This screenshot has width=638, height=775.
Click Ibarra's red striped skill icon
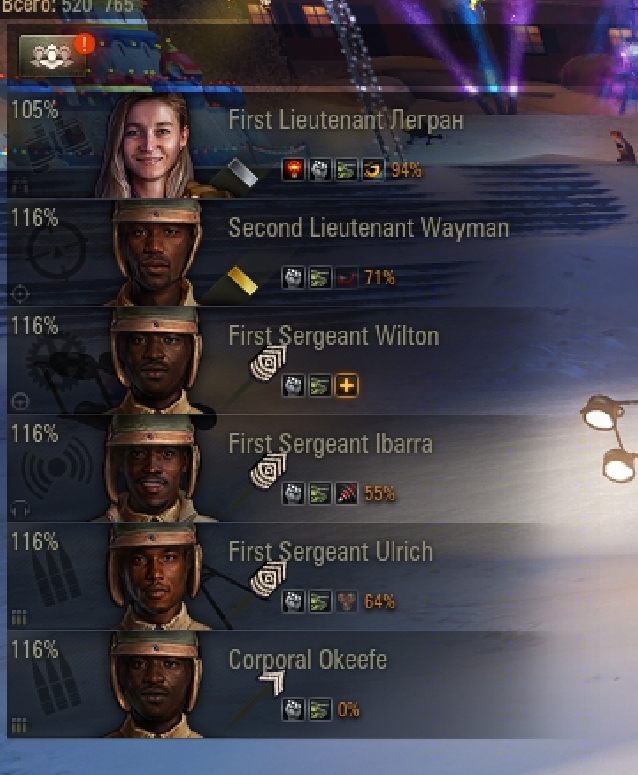tap(346, 493)
